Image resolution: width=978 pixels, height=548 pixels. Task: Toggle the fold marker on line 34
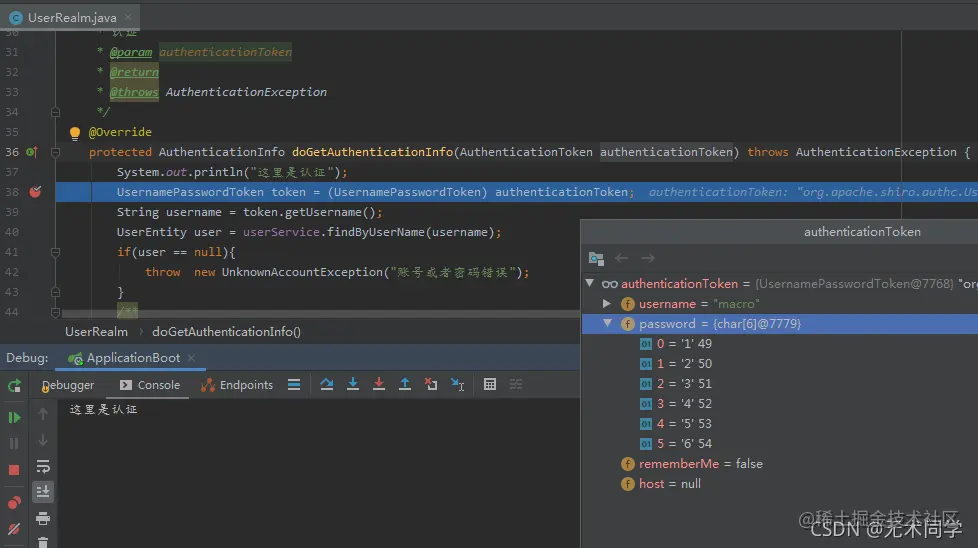click(55, 112)
